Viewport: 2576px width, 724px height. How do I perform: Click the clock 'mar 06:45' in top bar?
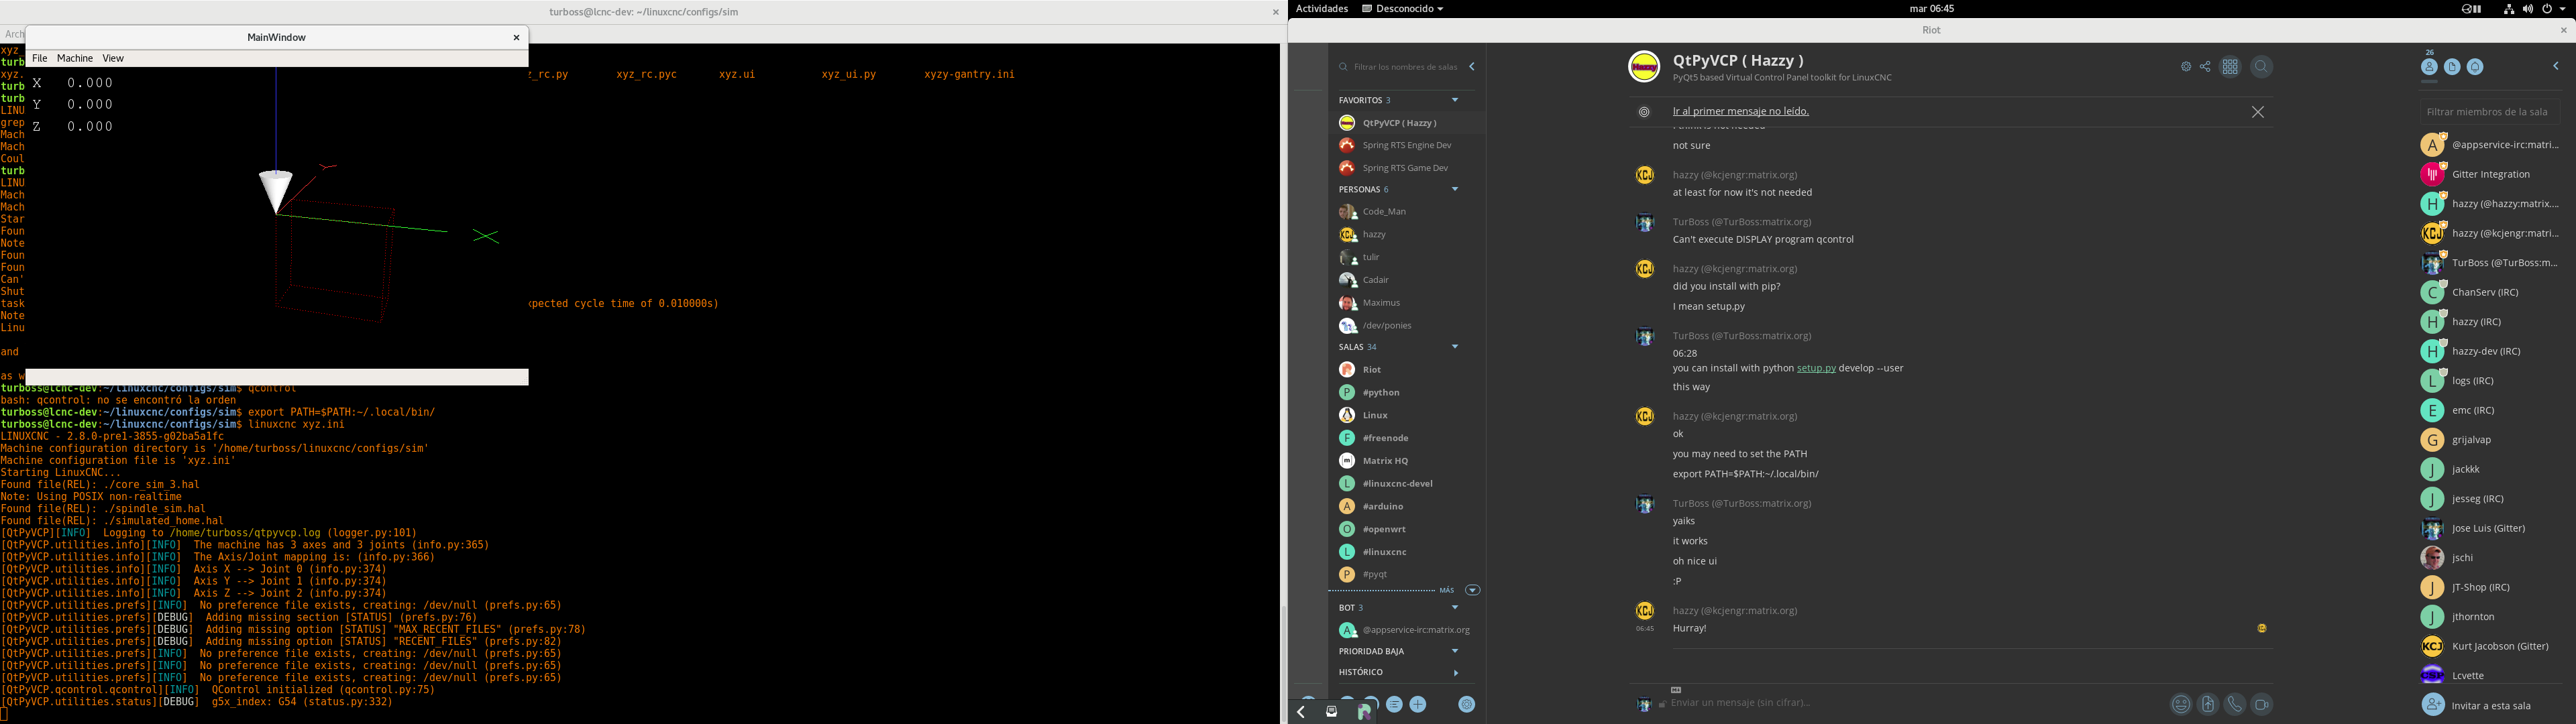click(1931, 8)
